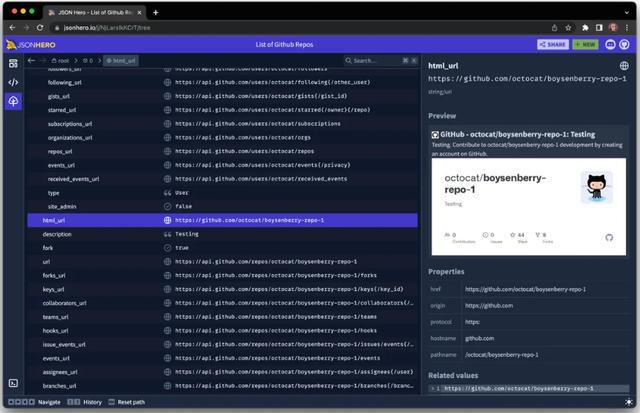Click the JSON Hero browser tab
The image size is (640, 413).
point(95,12)
